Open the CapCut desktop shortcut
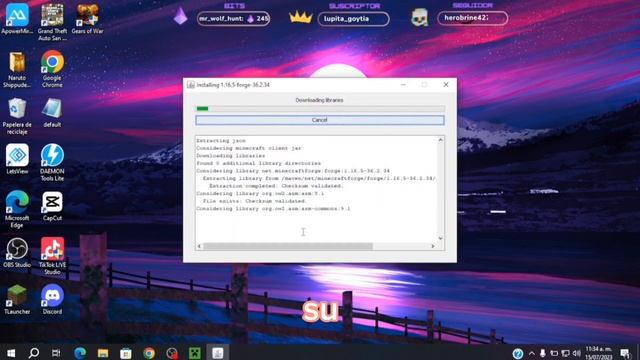Screen dimensions: 640x360 [52, 206]
